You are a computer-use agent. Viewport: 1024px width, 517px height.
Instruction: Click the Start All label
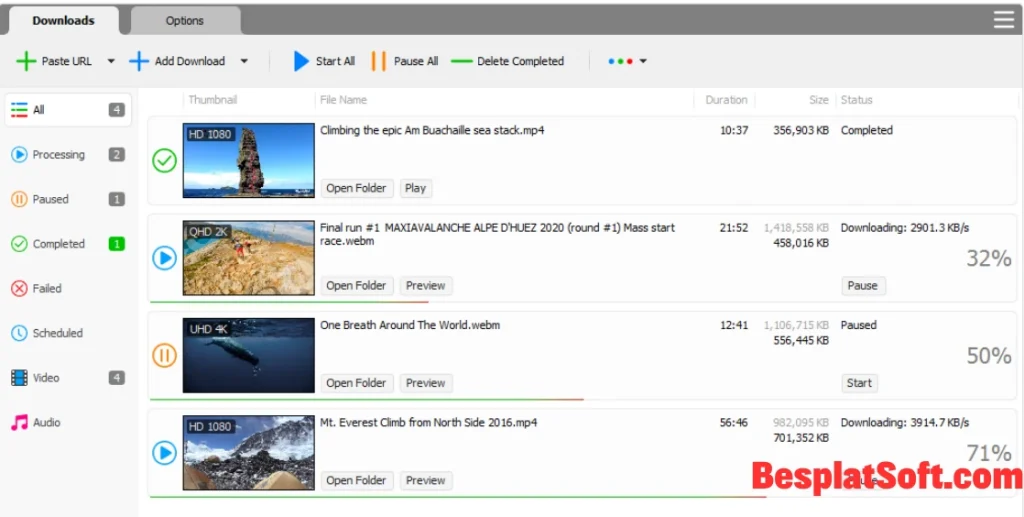click(335, 61)
